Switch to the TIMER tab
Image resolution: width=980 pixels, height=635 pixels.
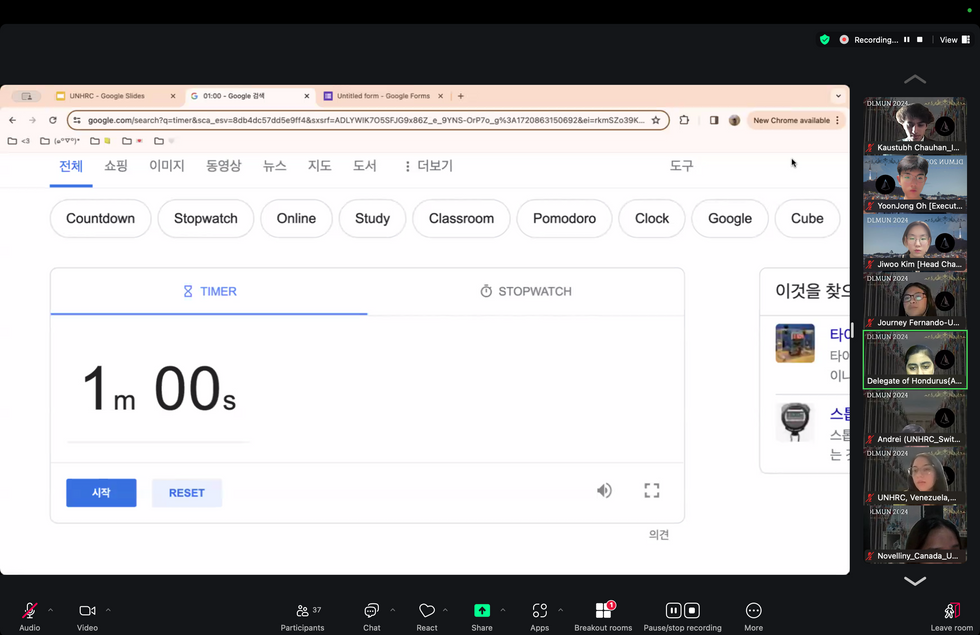(209, 291)
